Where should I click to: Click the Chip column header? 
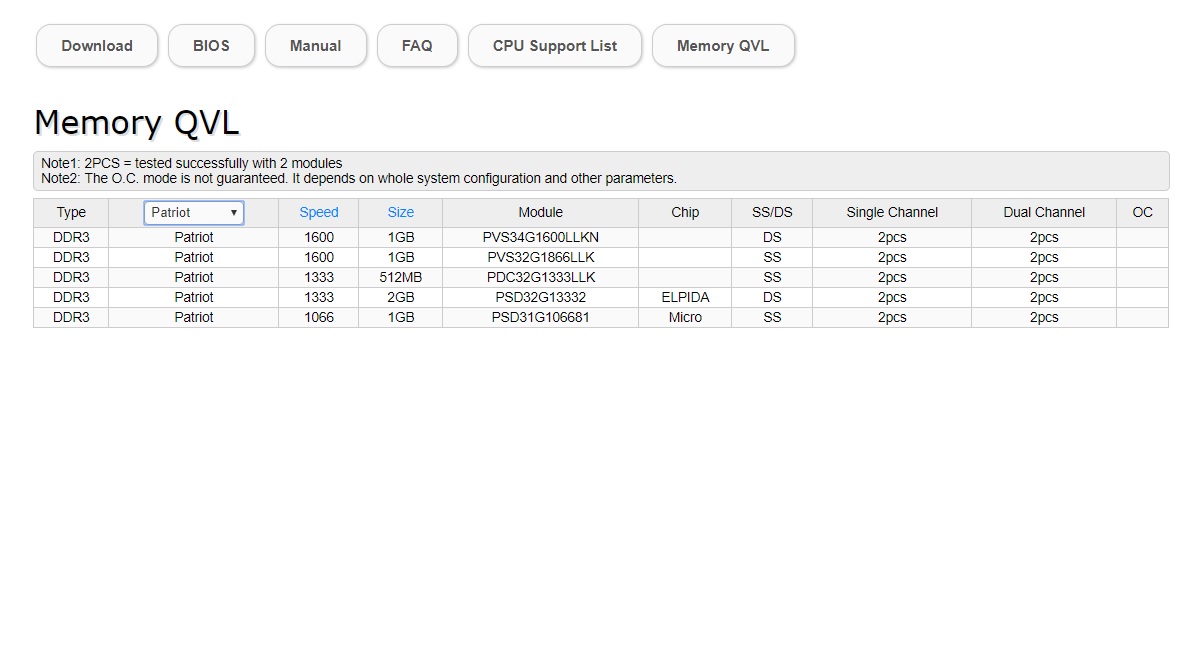coord(685,212)
